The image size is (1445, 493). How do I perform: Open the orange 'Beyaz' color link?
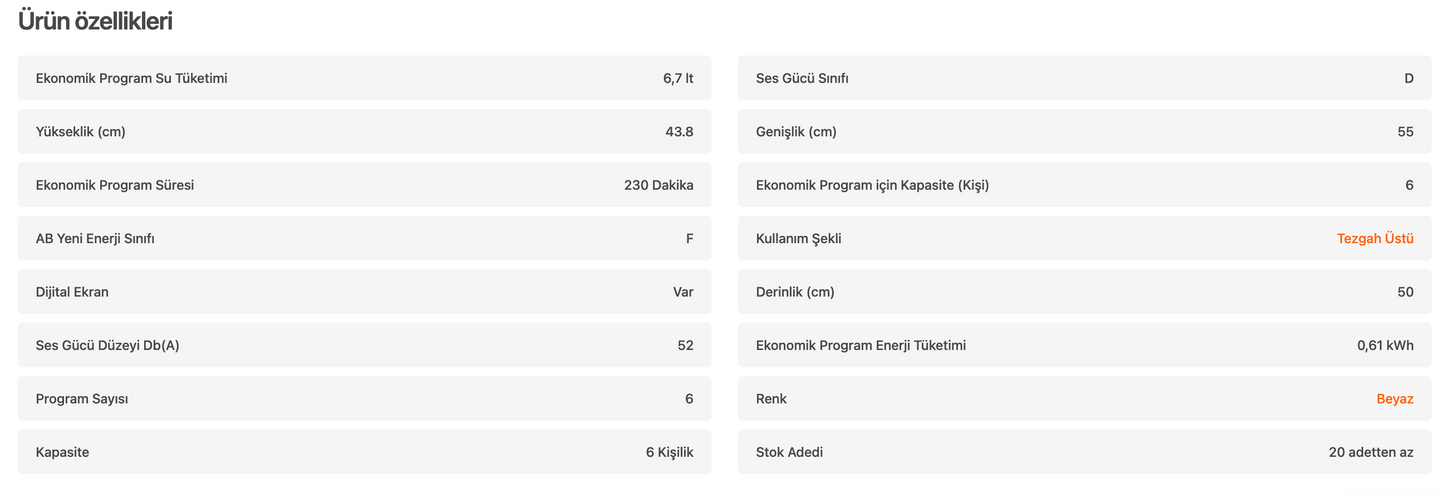1394,399
